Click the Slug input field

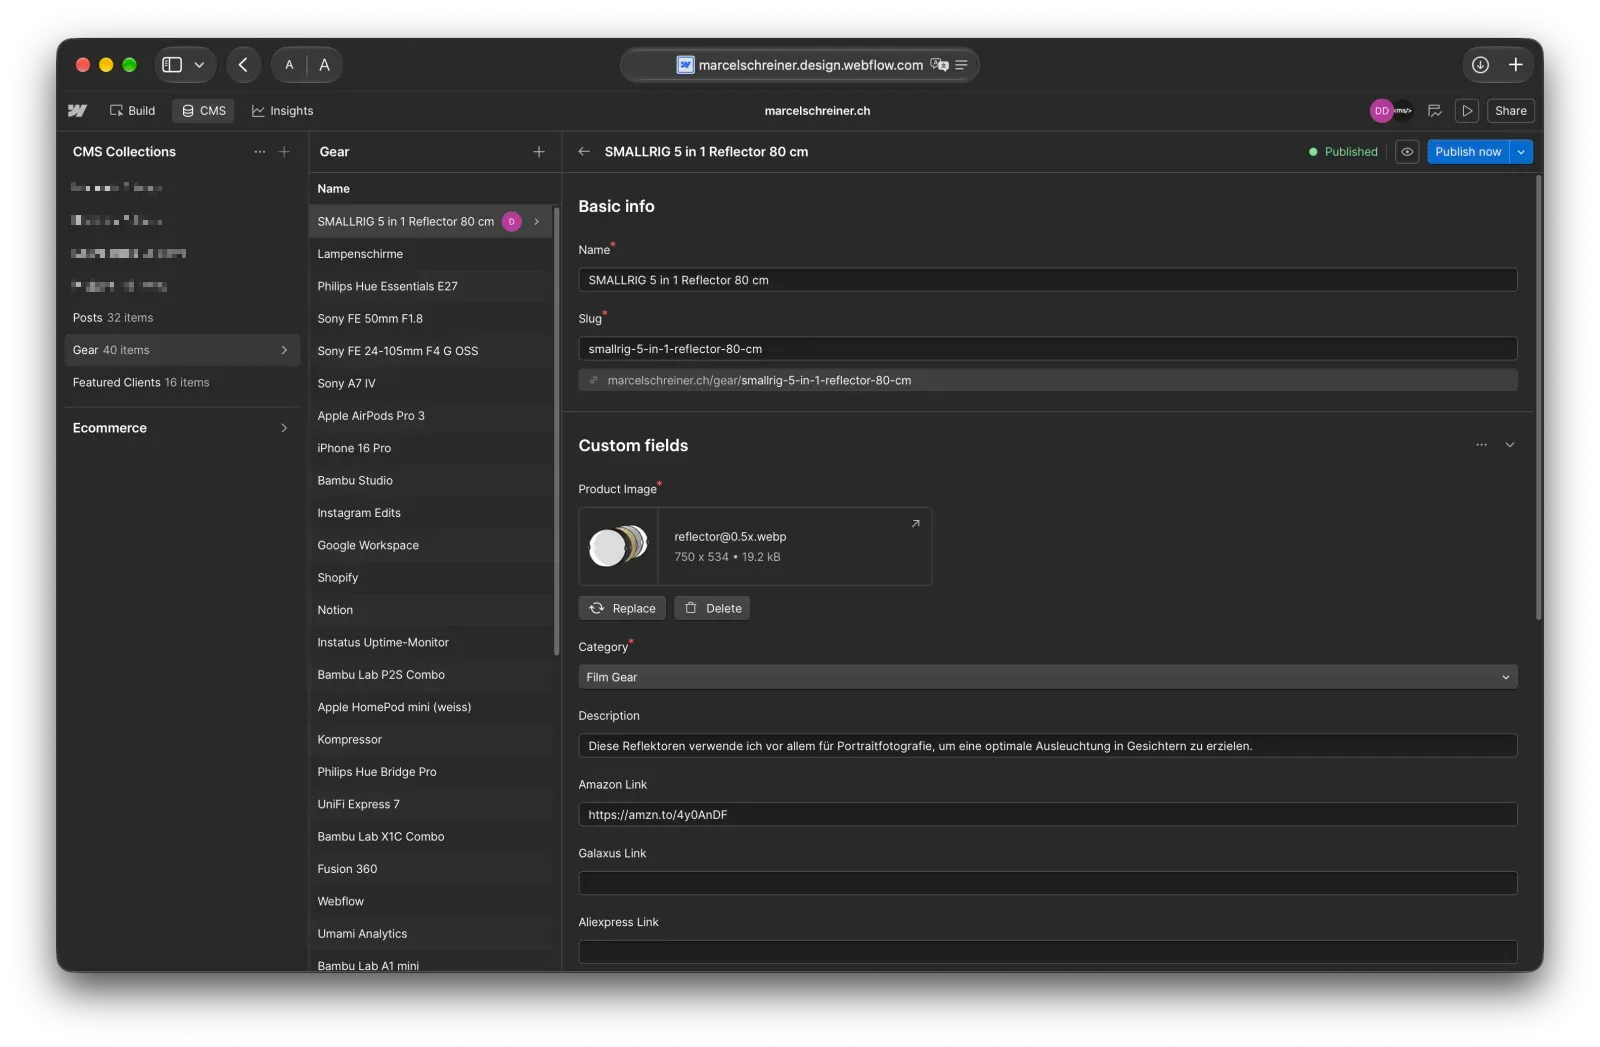(x=1047, y=349)
